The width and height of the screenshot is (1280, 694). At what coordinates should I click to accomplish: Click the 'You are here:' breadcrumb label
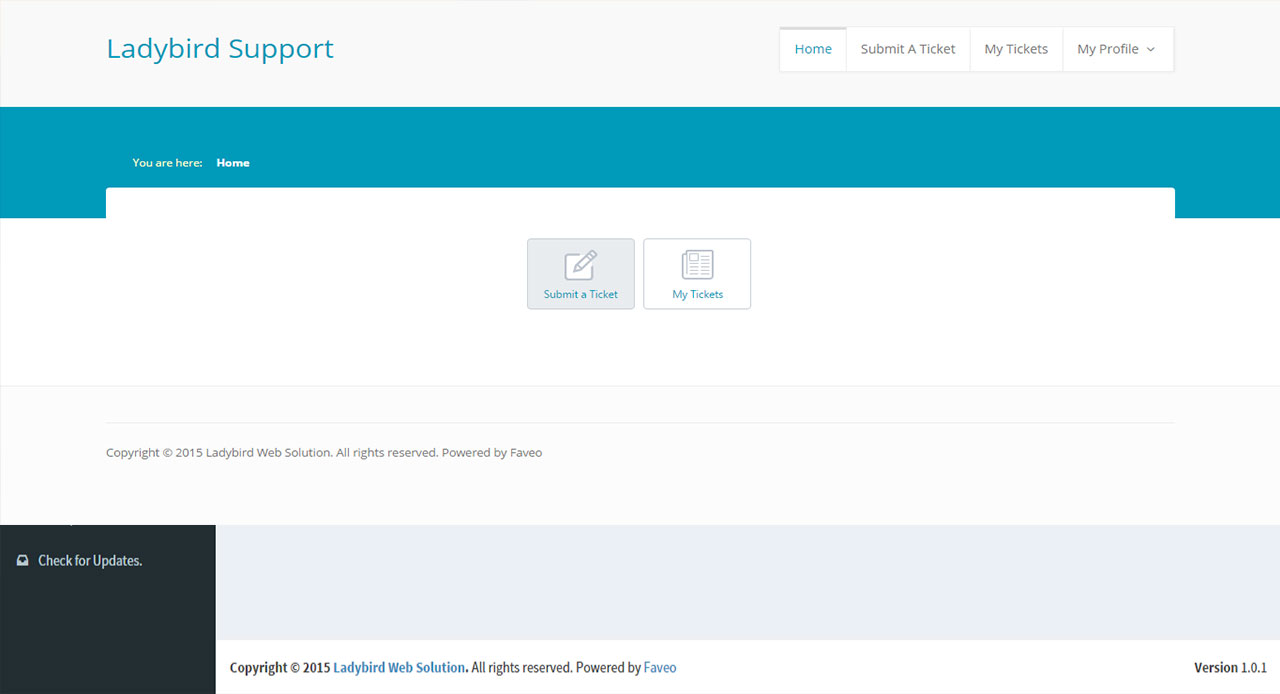pyautogui.click(x=167, y=163)
